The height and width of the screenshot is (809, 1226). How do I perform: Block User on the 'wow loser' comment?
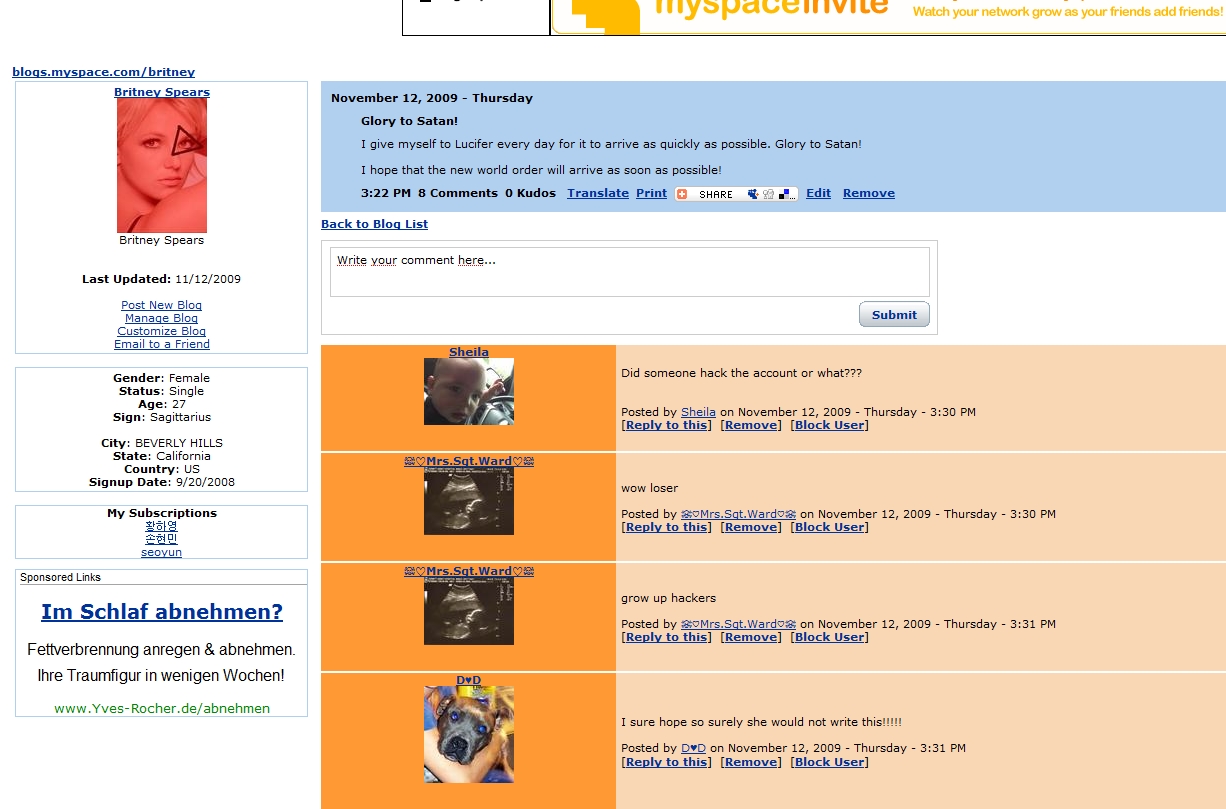[830, 527]
